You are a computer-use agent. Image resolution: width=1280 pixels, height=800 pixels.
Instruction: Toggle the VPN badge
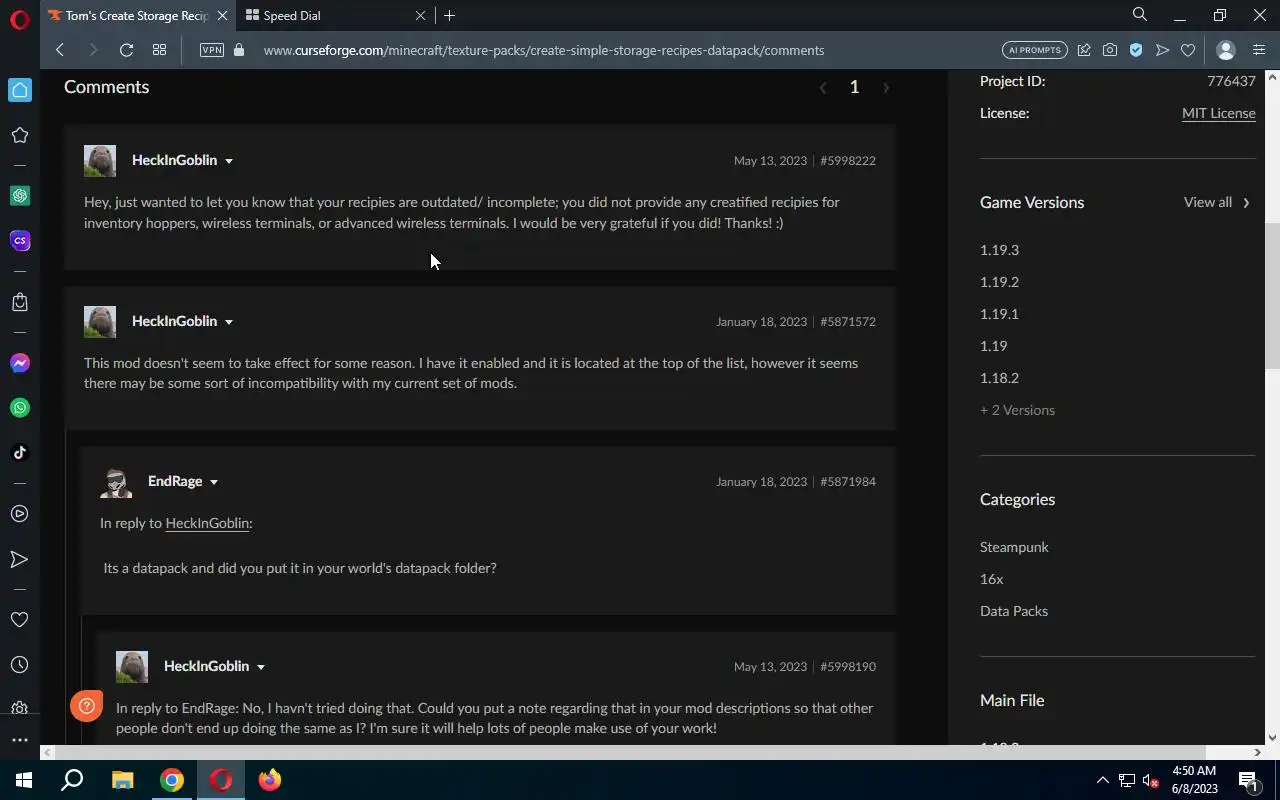(x=212, y=50)
